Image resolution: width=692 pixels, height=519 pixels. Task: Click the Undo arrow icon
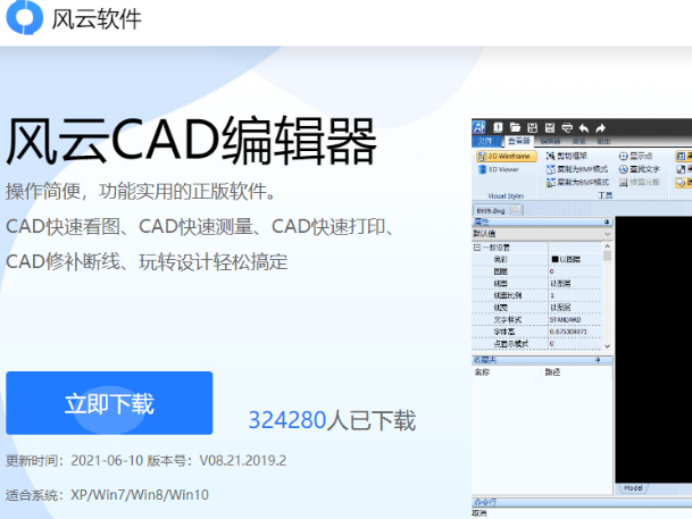[x=583, y=128]
